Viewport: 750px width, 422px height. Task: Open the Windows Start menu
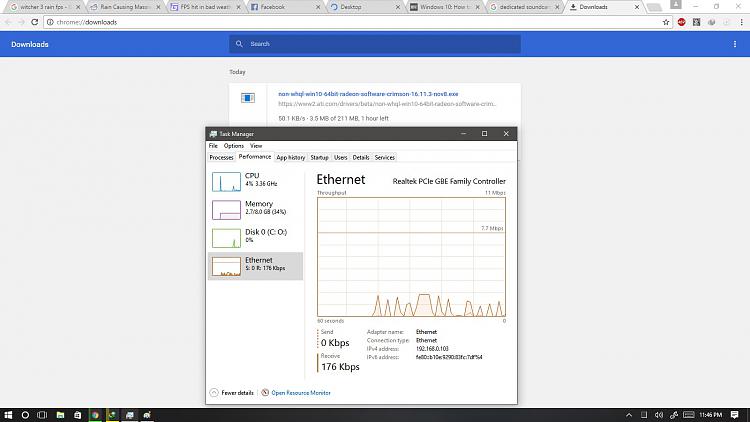[x=8, y=415]
